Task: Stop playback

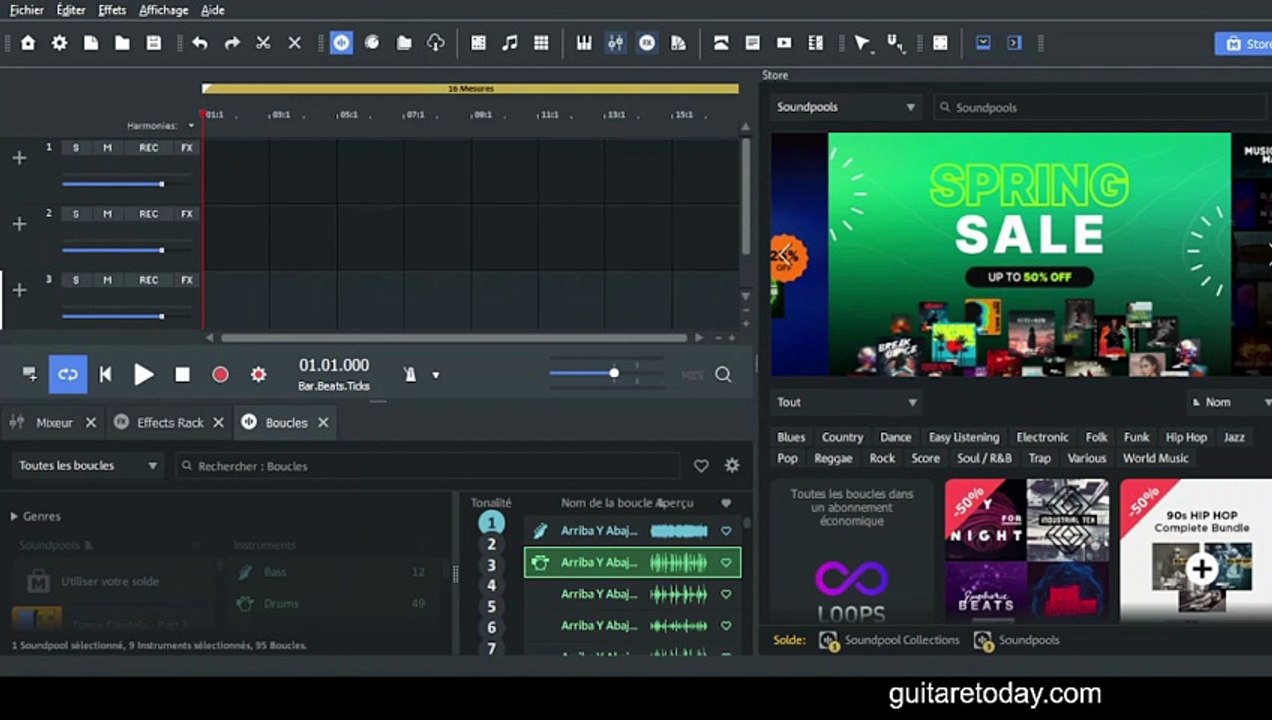Action: click(x=182, y=374)
